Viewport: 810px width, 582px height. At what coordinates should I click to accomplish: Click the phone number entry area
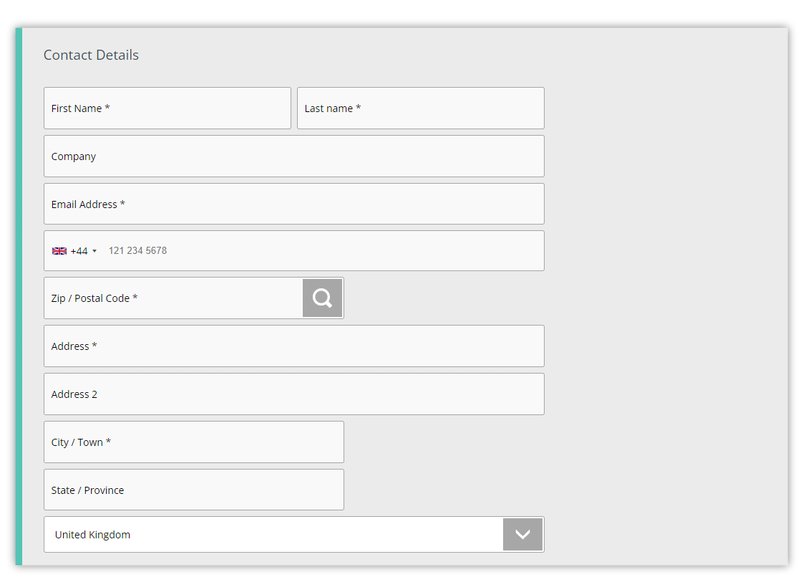200,250
